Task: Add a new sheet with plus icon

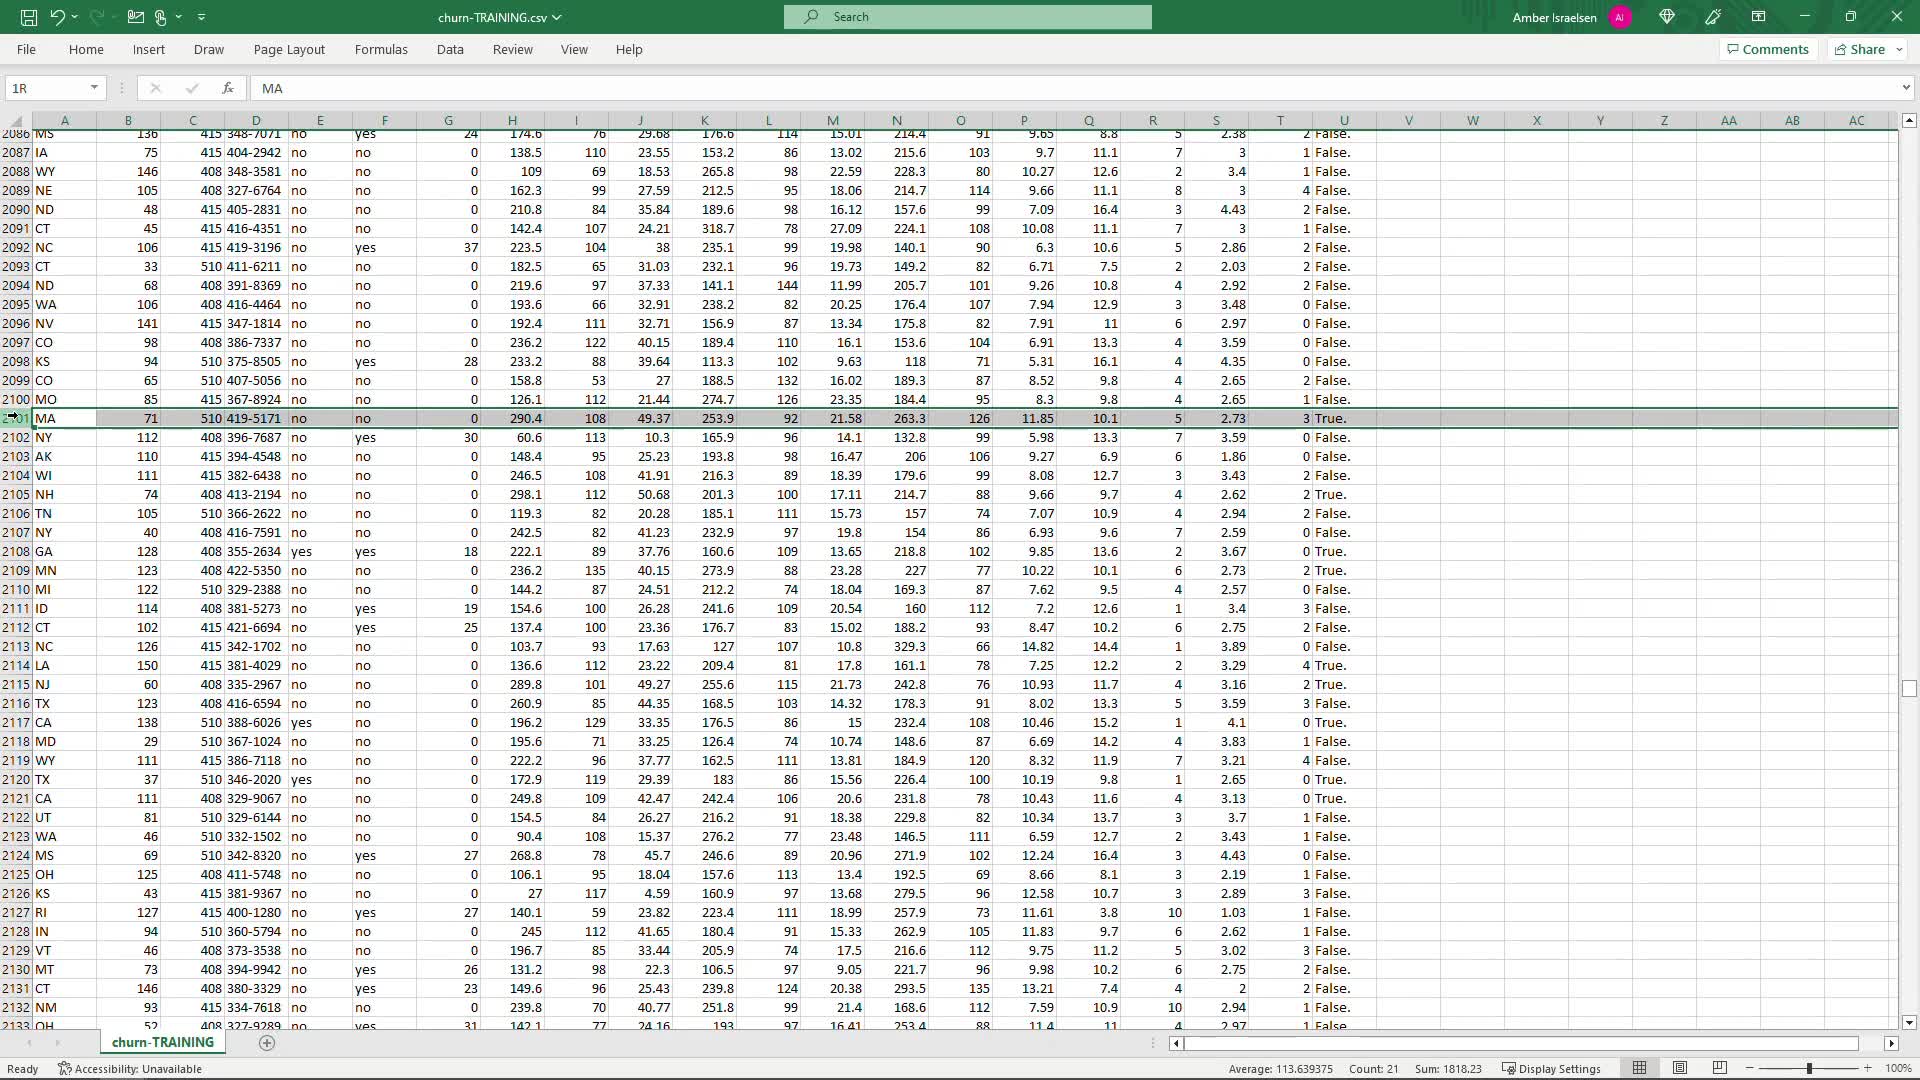Action: [x=267, y=1043]
